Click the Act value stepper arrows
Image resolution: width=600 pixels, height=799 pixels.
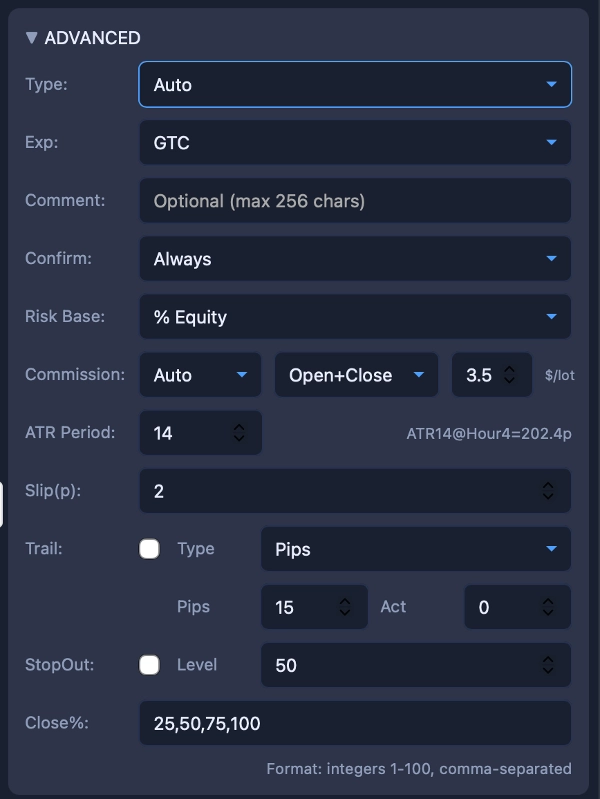pyautogui.click(x=548, y=607)
